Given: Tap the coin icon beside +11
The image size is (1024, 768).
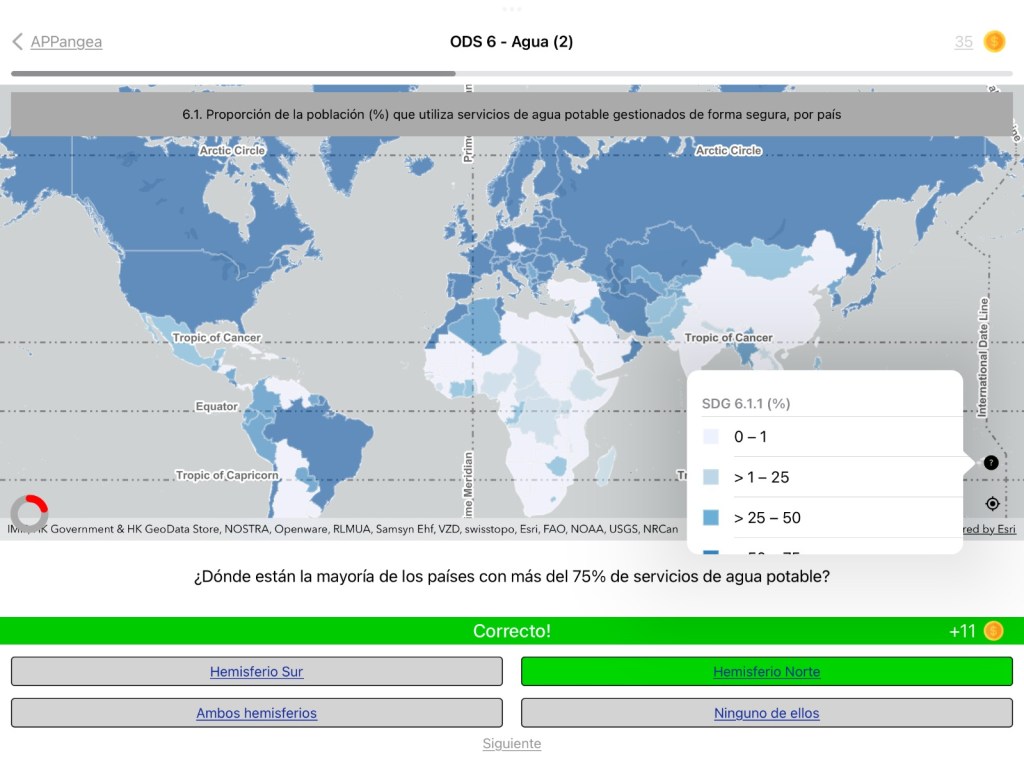Looking at the screenshot, I should [993, 631].
